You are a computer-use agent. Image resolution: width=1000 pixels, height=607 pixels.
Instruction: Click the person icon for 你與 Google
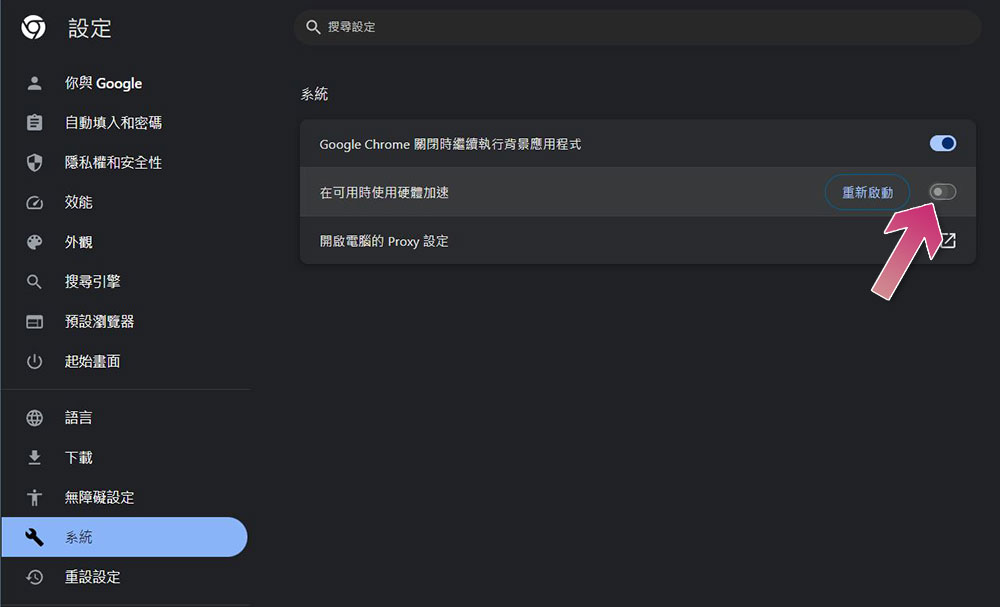34,83
